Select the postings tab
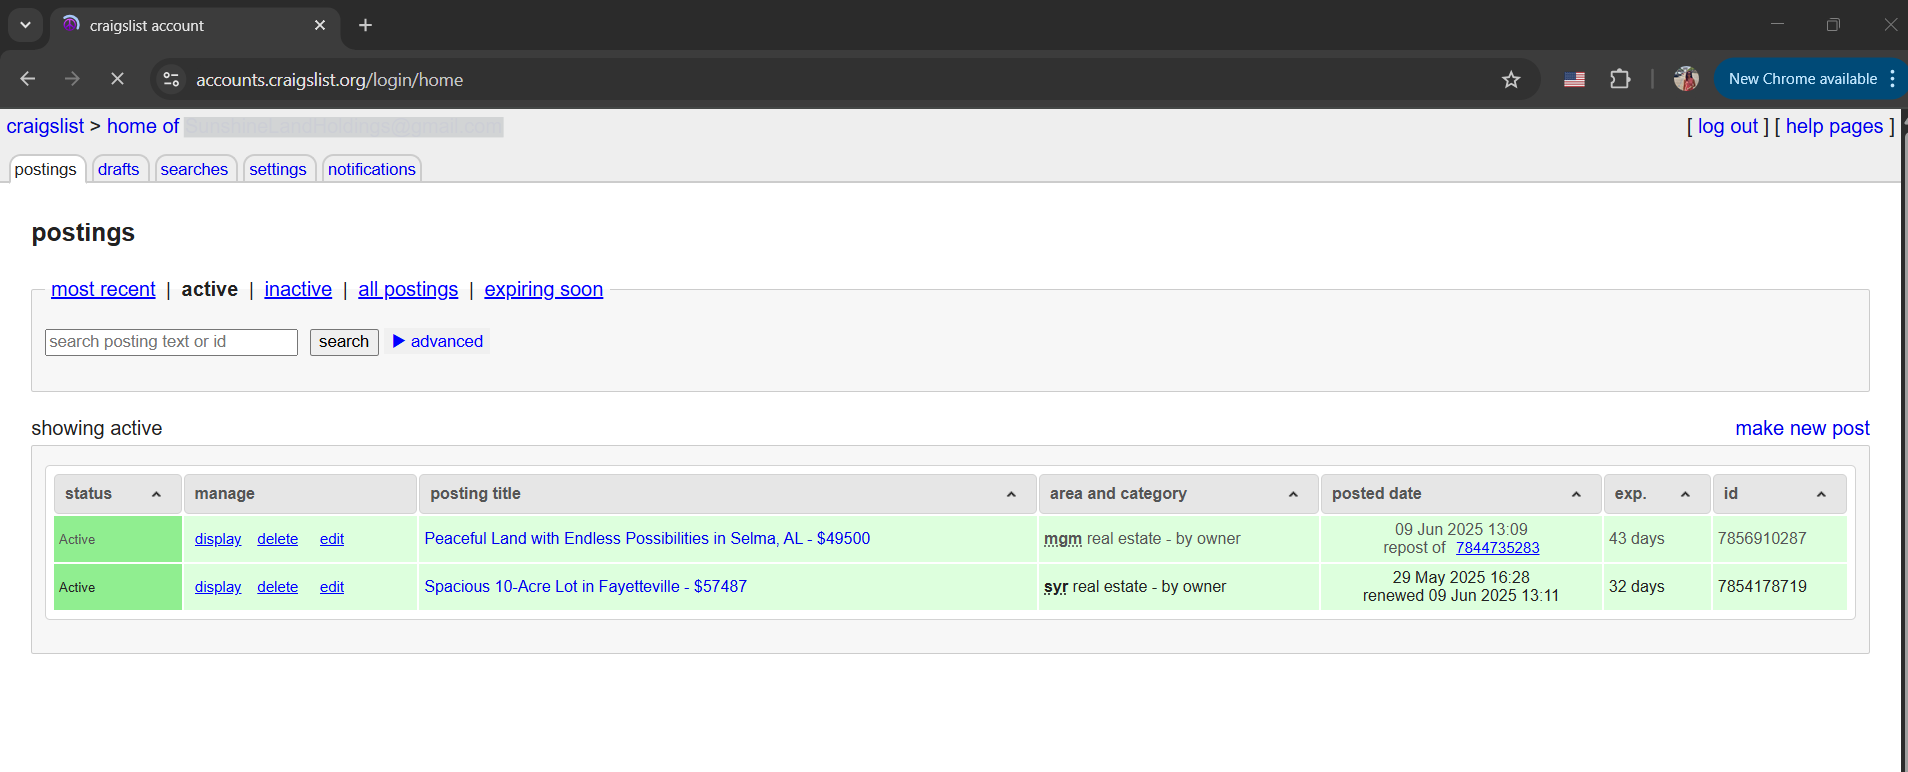The width and height of the screenshot is (1908, 772). point(46,169)
